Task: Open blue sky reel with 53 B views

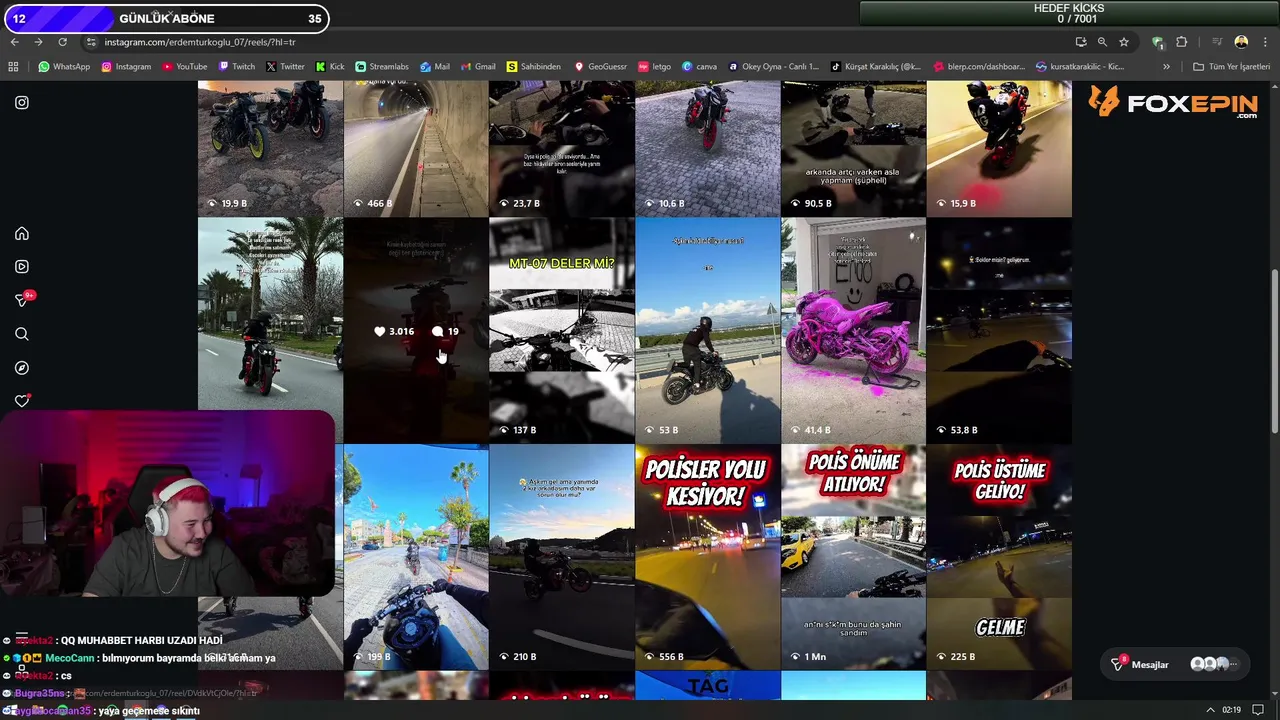Action: 707,330
